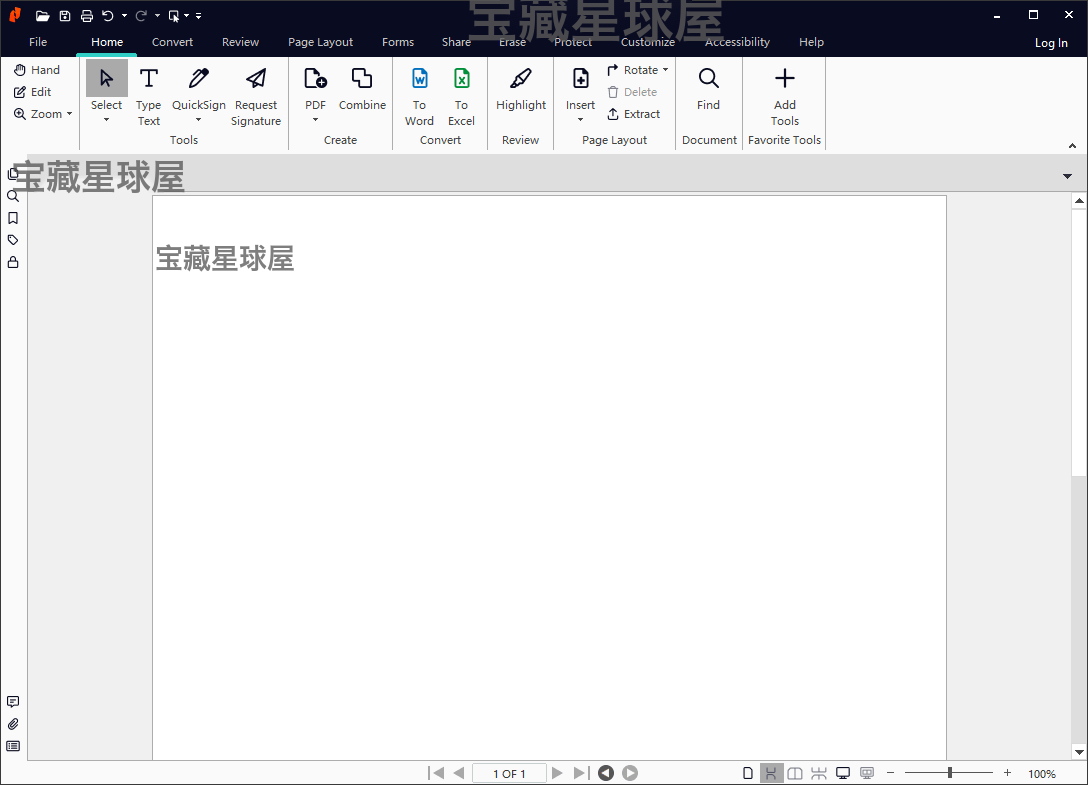Click Request Signature paper plane icon
The width and height of the screenshot is (1088, 785).
256,78
